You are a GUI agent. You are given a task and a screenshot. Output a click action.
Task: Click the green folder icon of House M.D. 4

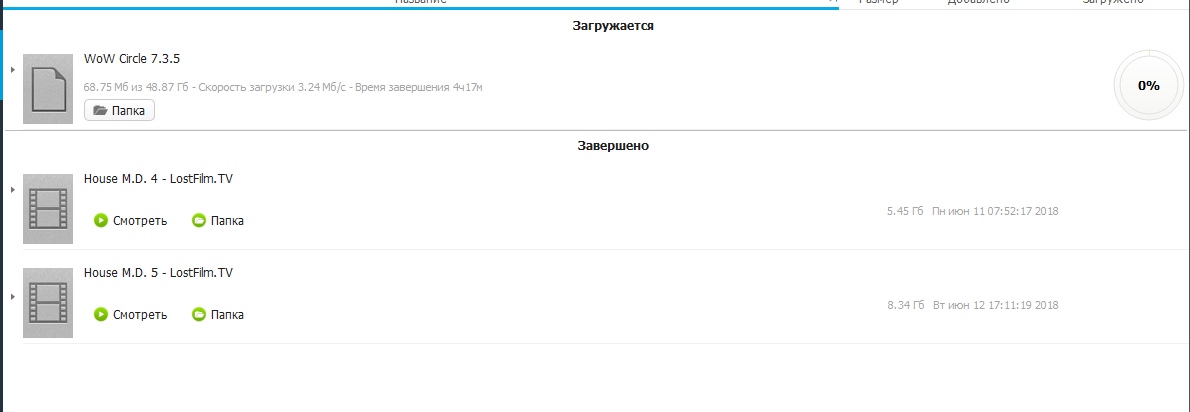click(x=199, y=221)
